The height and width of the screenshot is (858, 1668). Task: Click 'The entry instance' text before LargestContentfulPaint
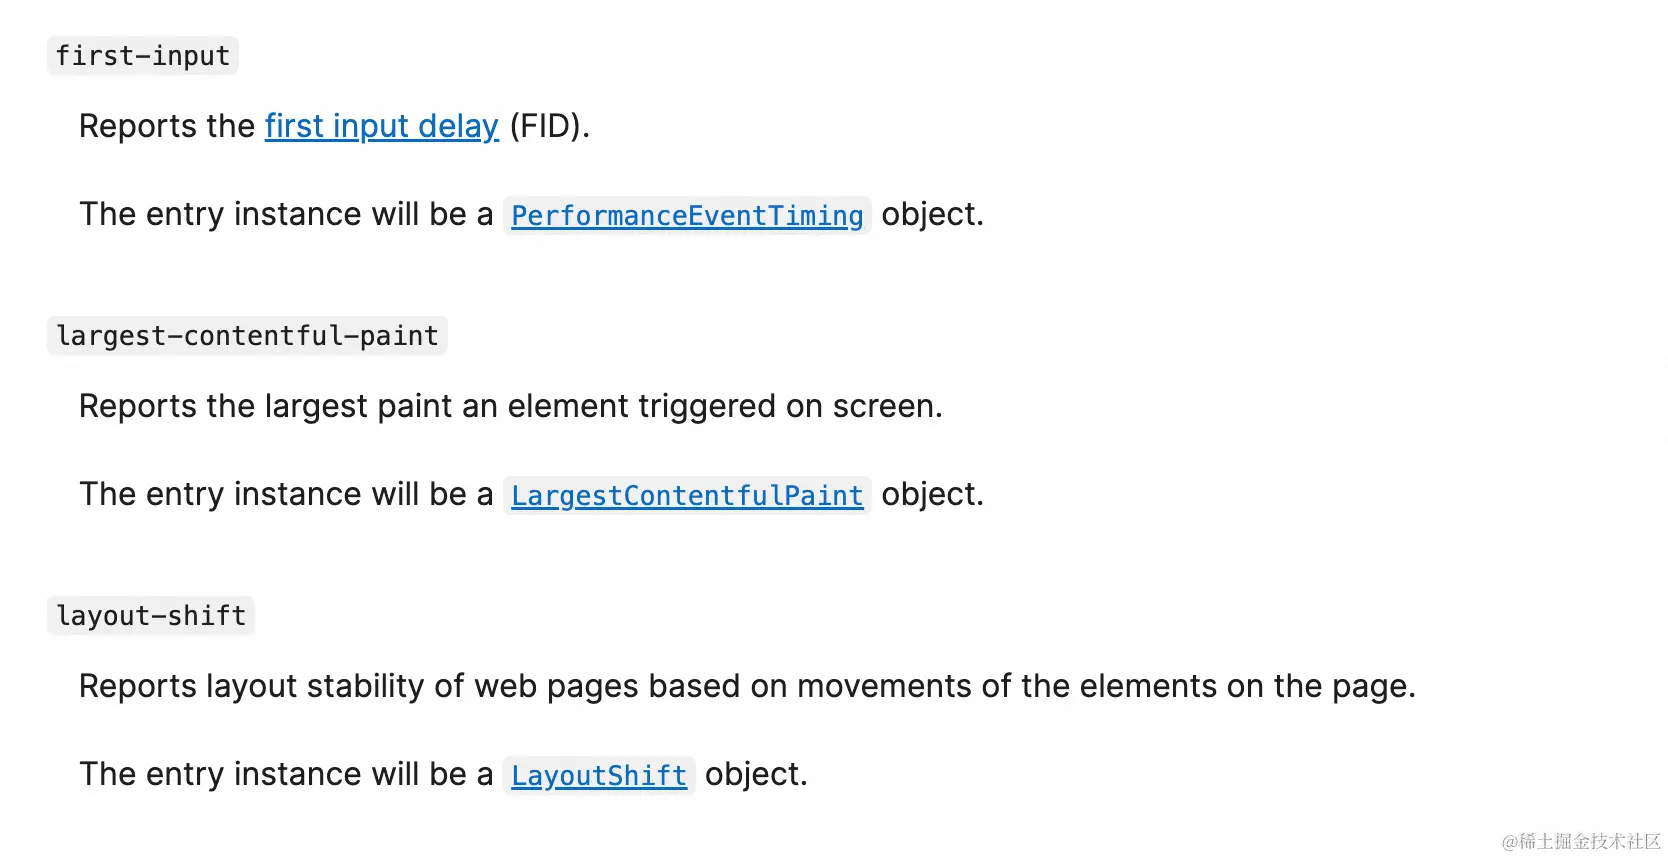click(285, 495)
